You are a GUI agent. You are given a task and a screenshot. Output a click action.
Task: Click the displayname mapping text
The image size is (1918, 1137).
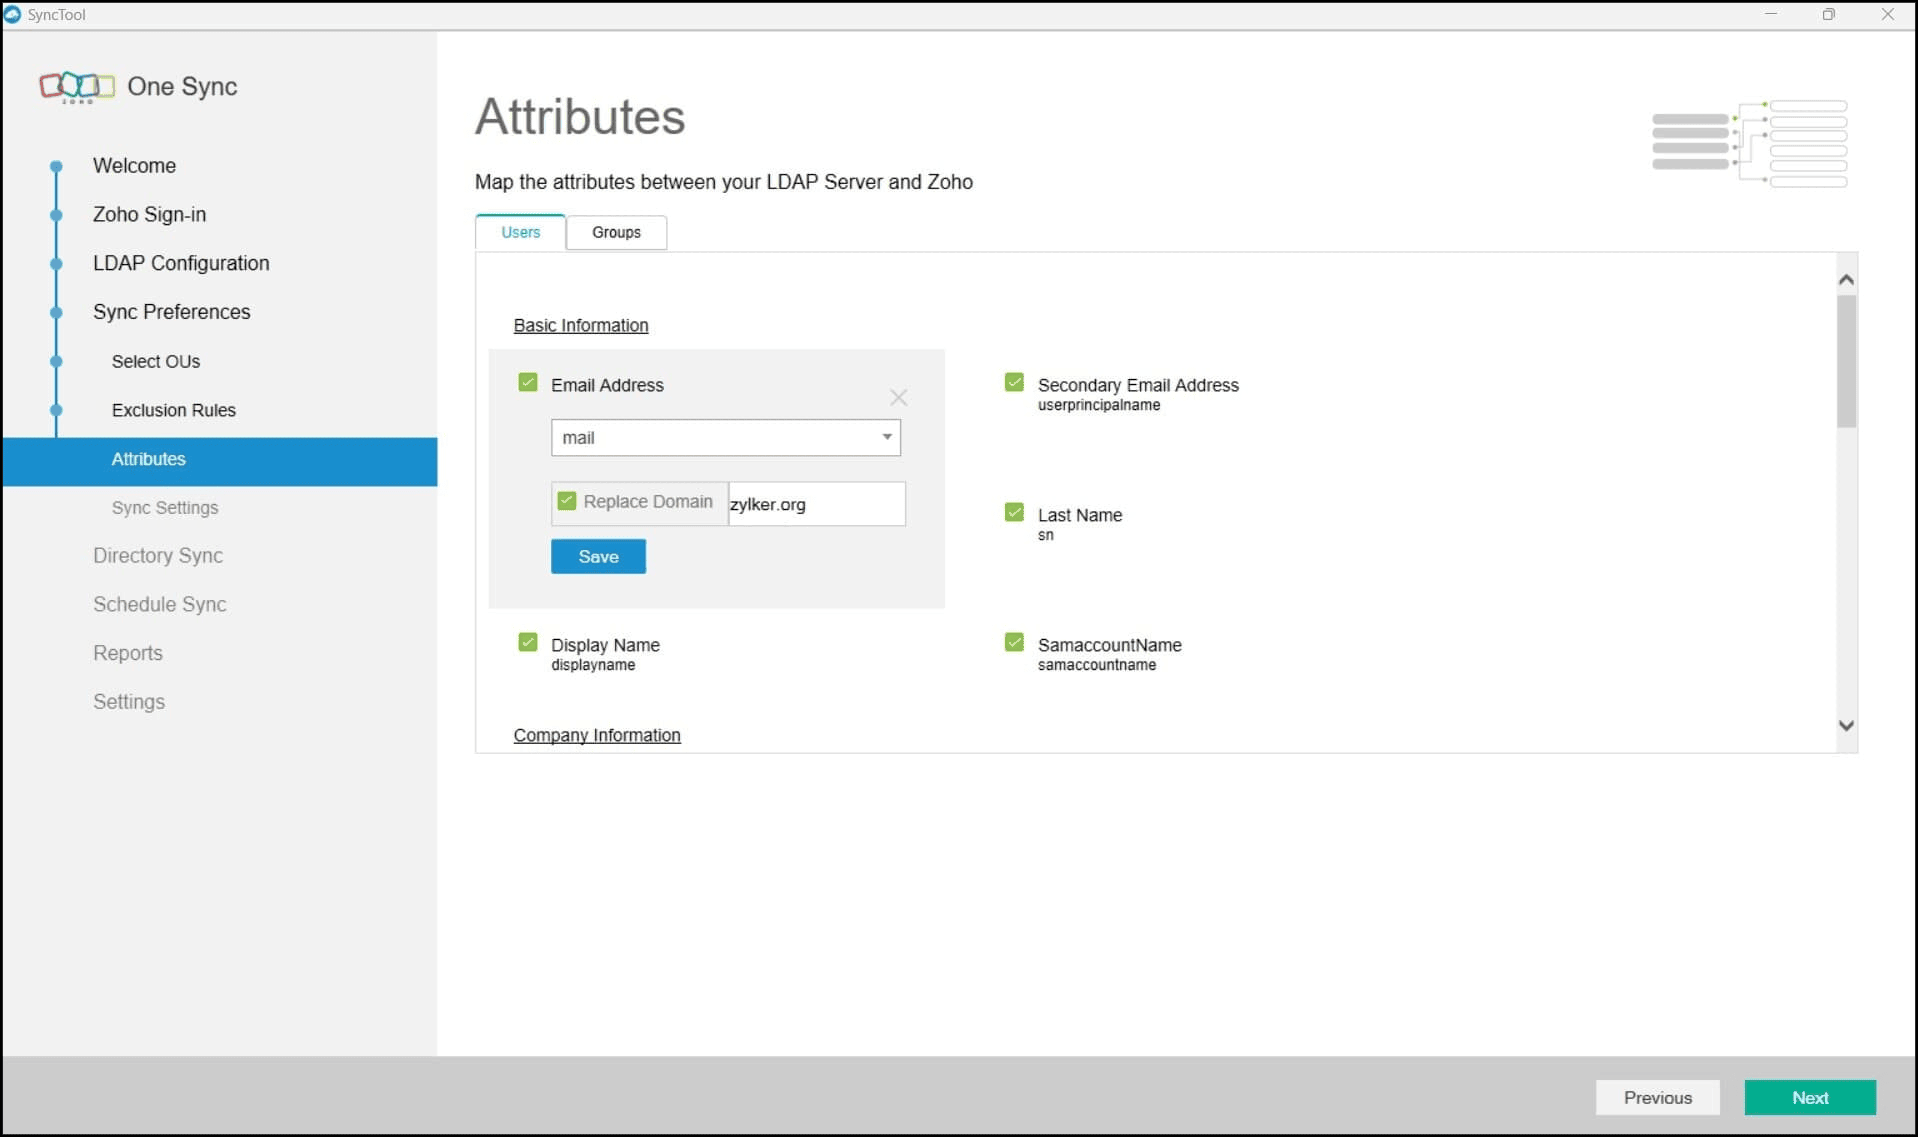click(593, 666)
